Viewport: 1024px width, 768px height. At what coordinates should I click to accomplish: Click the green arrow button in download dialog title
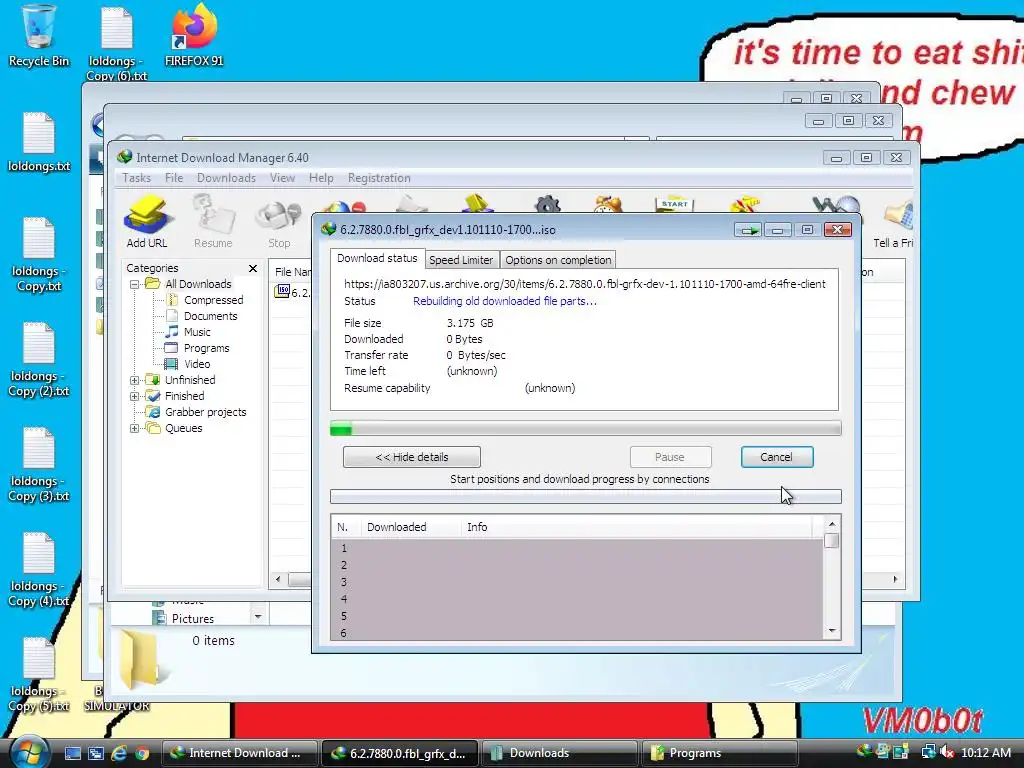(x=748, y=230)
